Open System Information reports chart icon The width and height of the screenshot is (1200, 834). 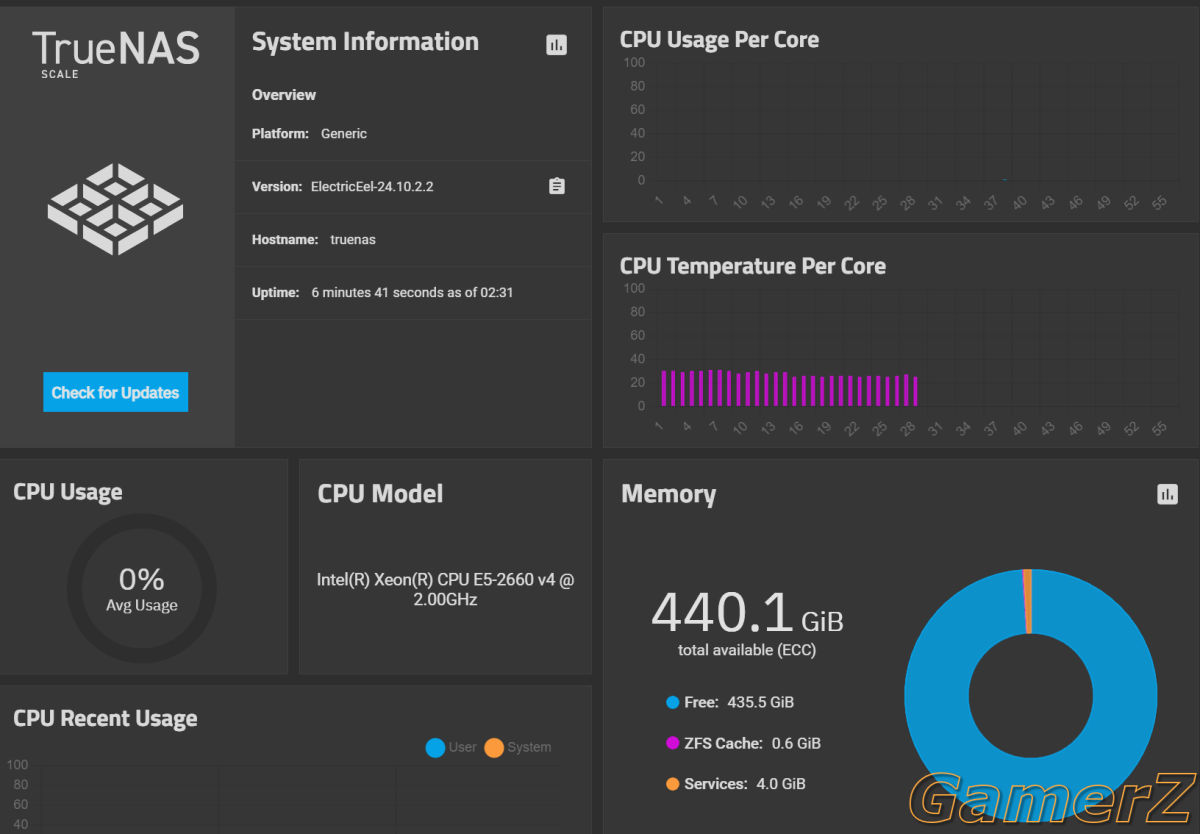click(557, 45)
